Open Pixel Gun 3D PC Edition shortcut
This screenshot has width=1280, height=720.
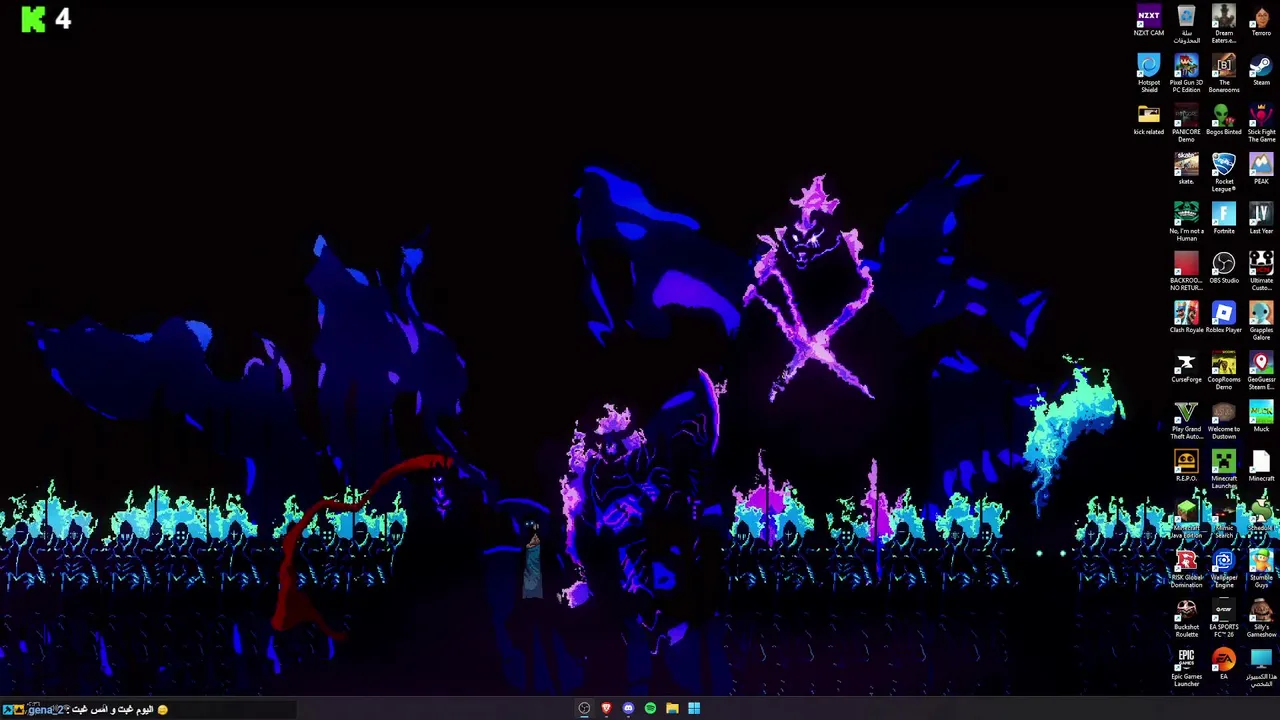point(1186,74)
